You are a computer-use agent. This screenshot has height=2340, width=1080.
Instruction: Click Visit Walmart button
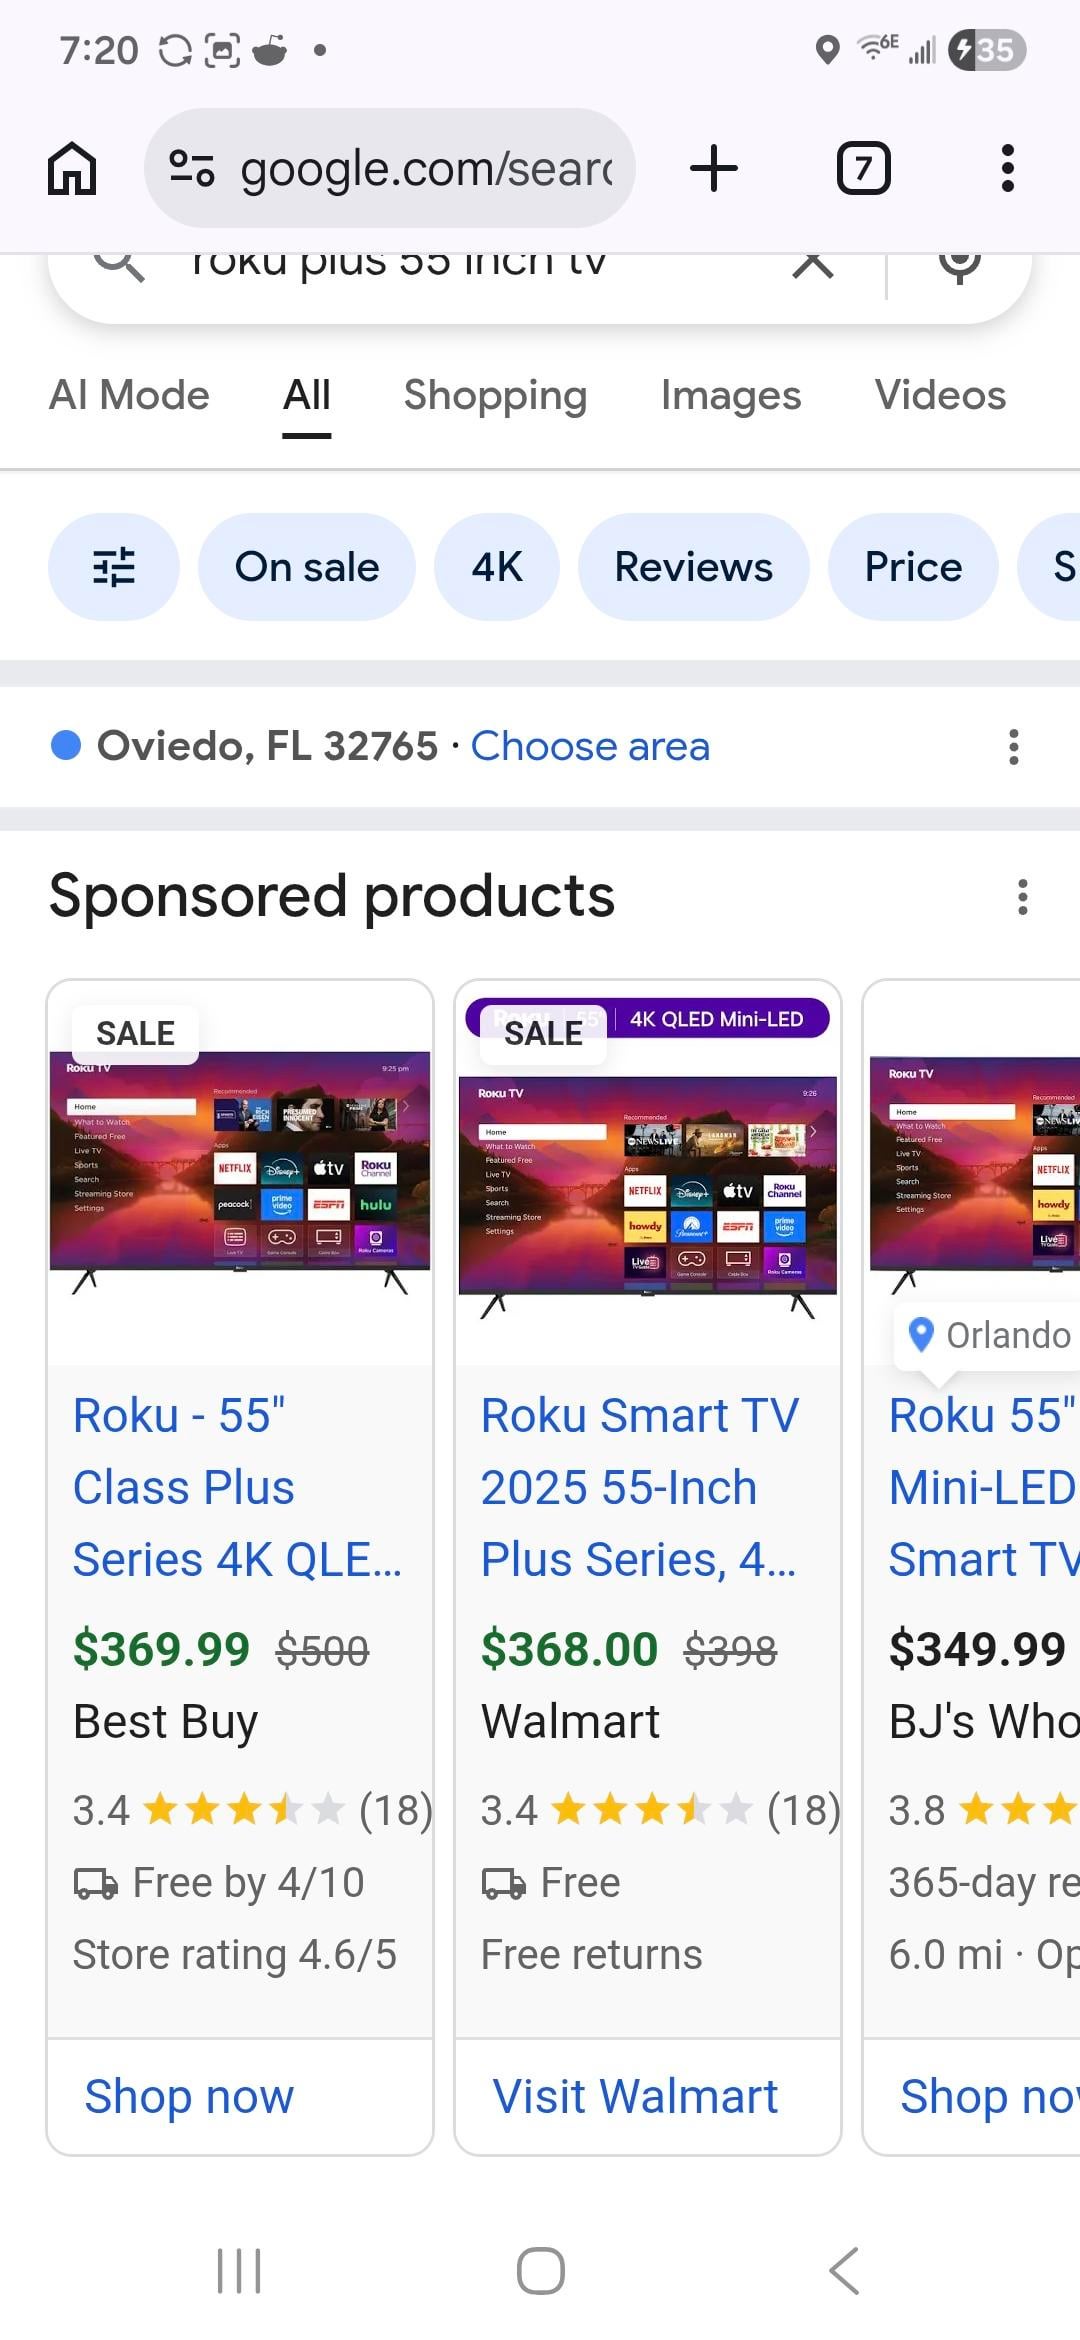click(635, 2096)
